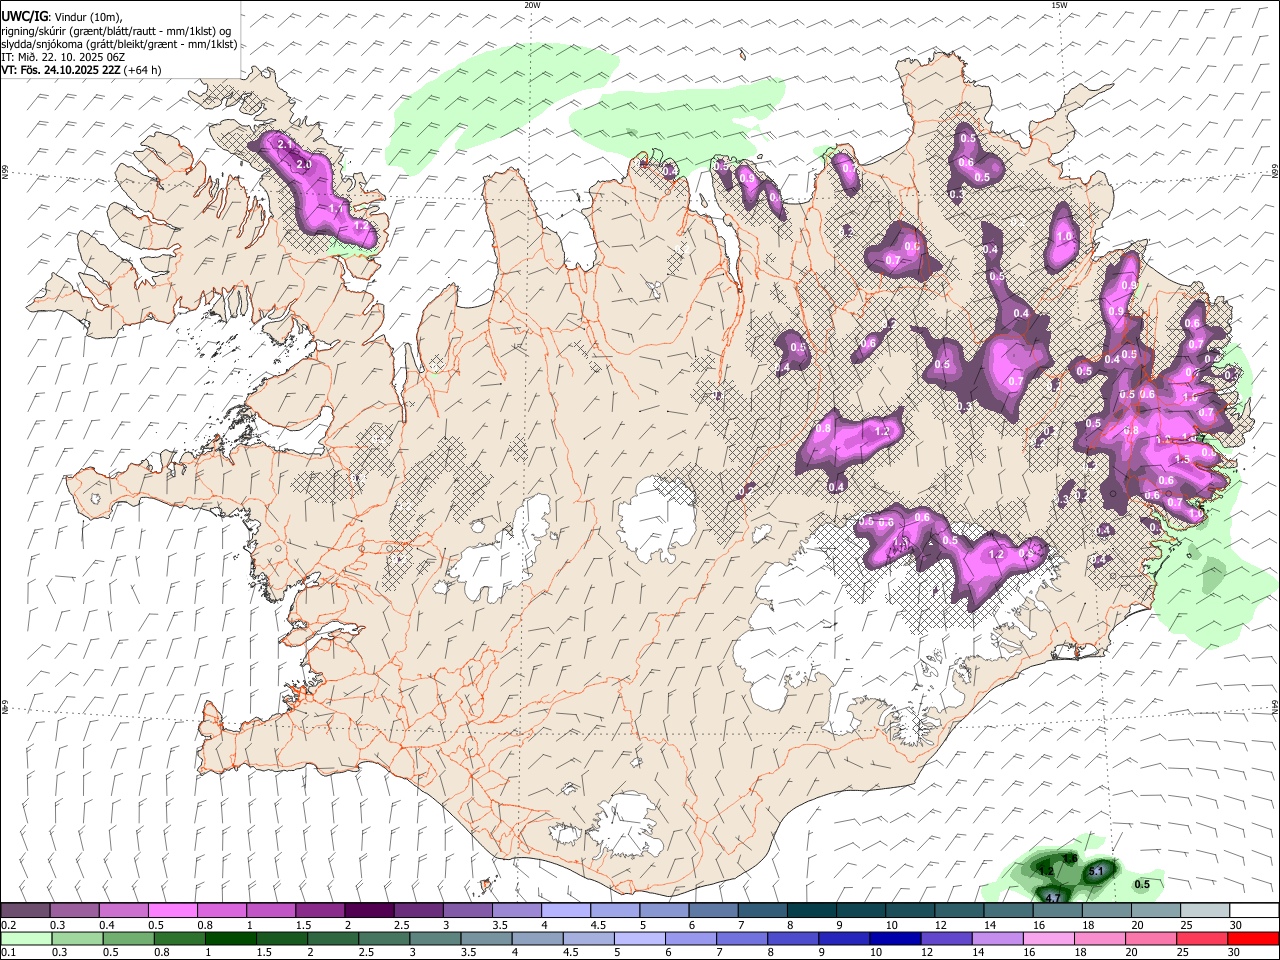
Task: Pick the darkest purple snow swatch between 2 and 2.5
Action: tap(368, 911)
